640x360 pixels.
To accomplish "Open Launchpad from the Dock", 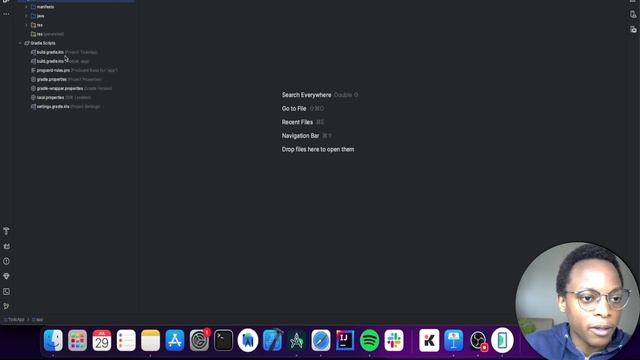I will [x=78, y=340].
